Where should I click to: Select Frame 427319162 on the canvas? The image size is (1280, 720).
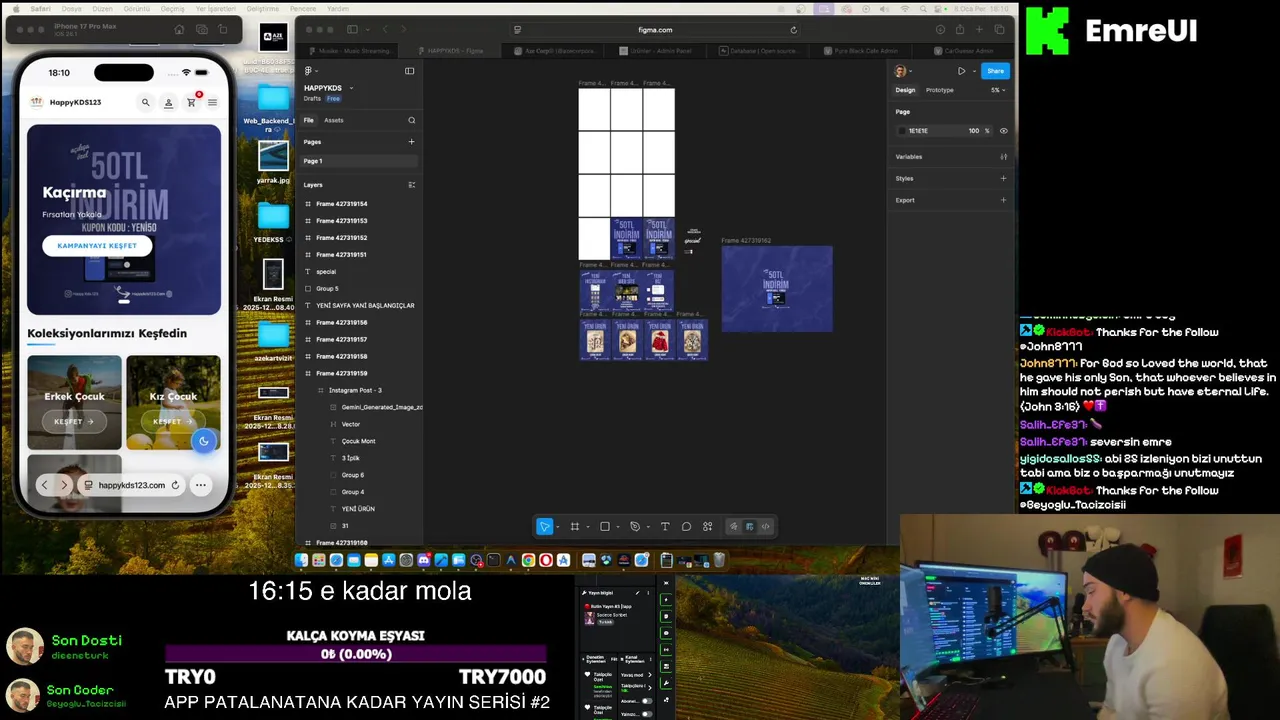pos(777,288)
